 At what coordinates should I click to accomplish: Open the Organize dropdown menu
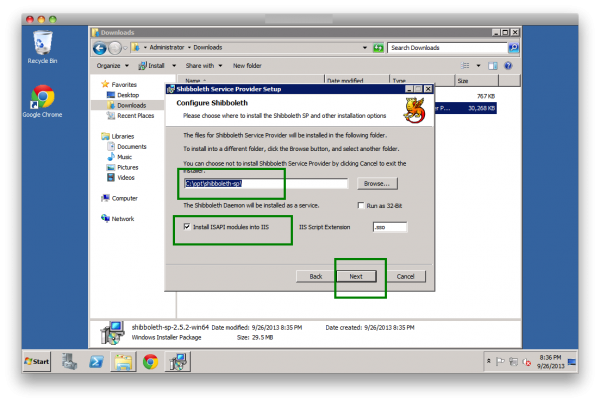click(x=113, y=66)
